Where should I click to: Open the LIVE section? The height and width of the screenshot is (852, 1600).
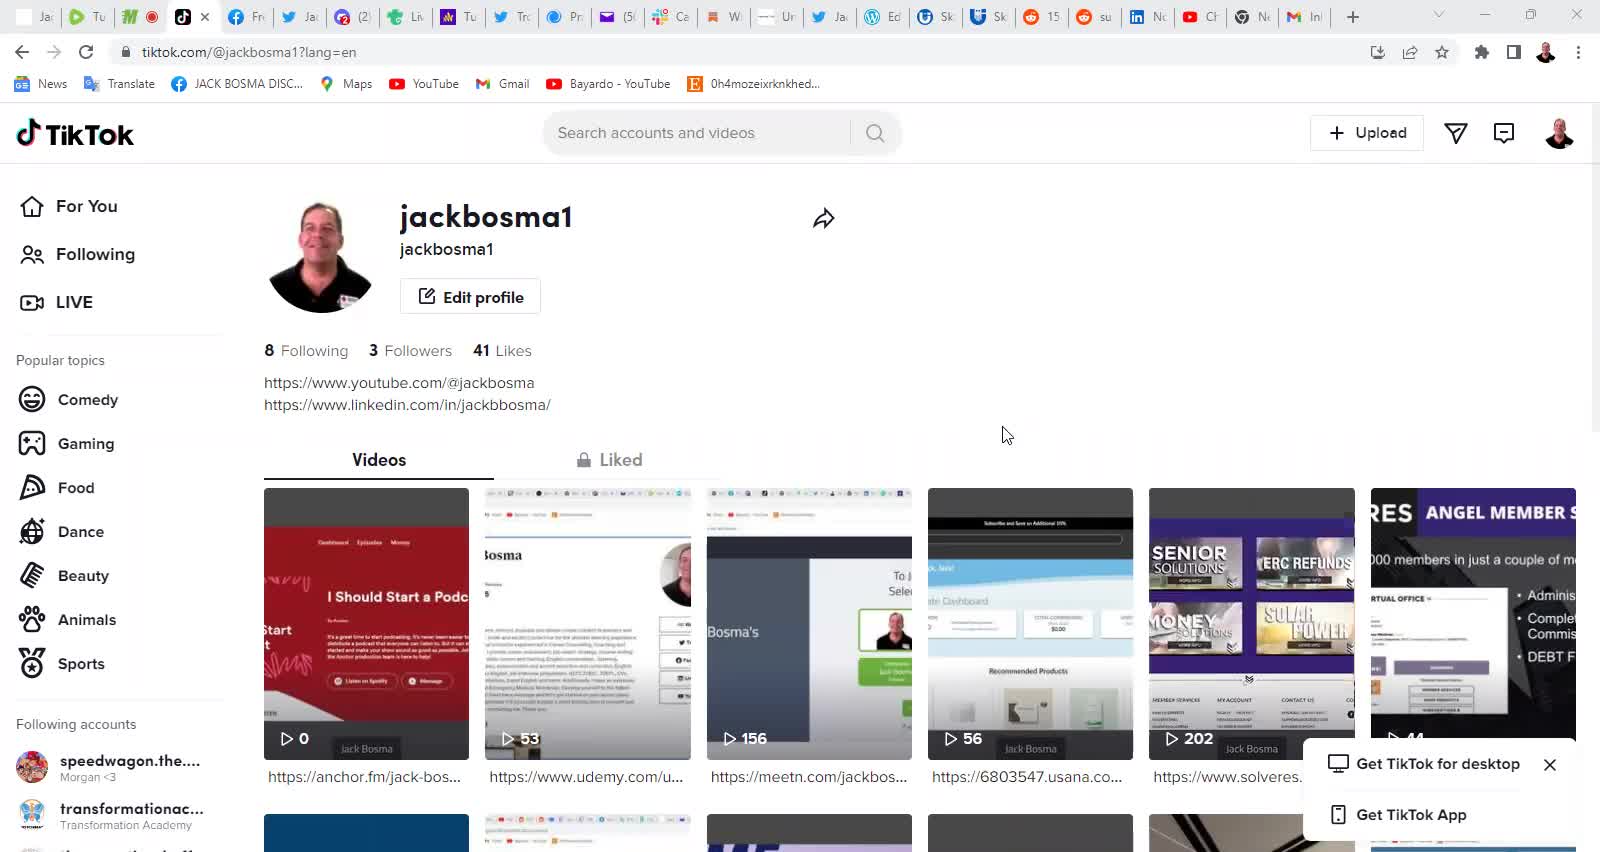point(57,302)
